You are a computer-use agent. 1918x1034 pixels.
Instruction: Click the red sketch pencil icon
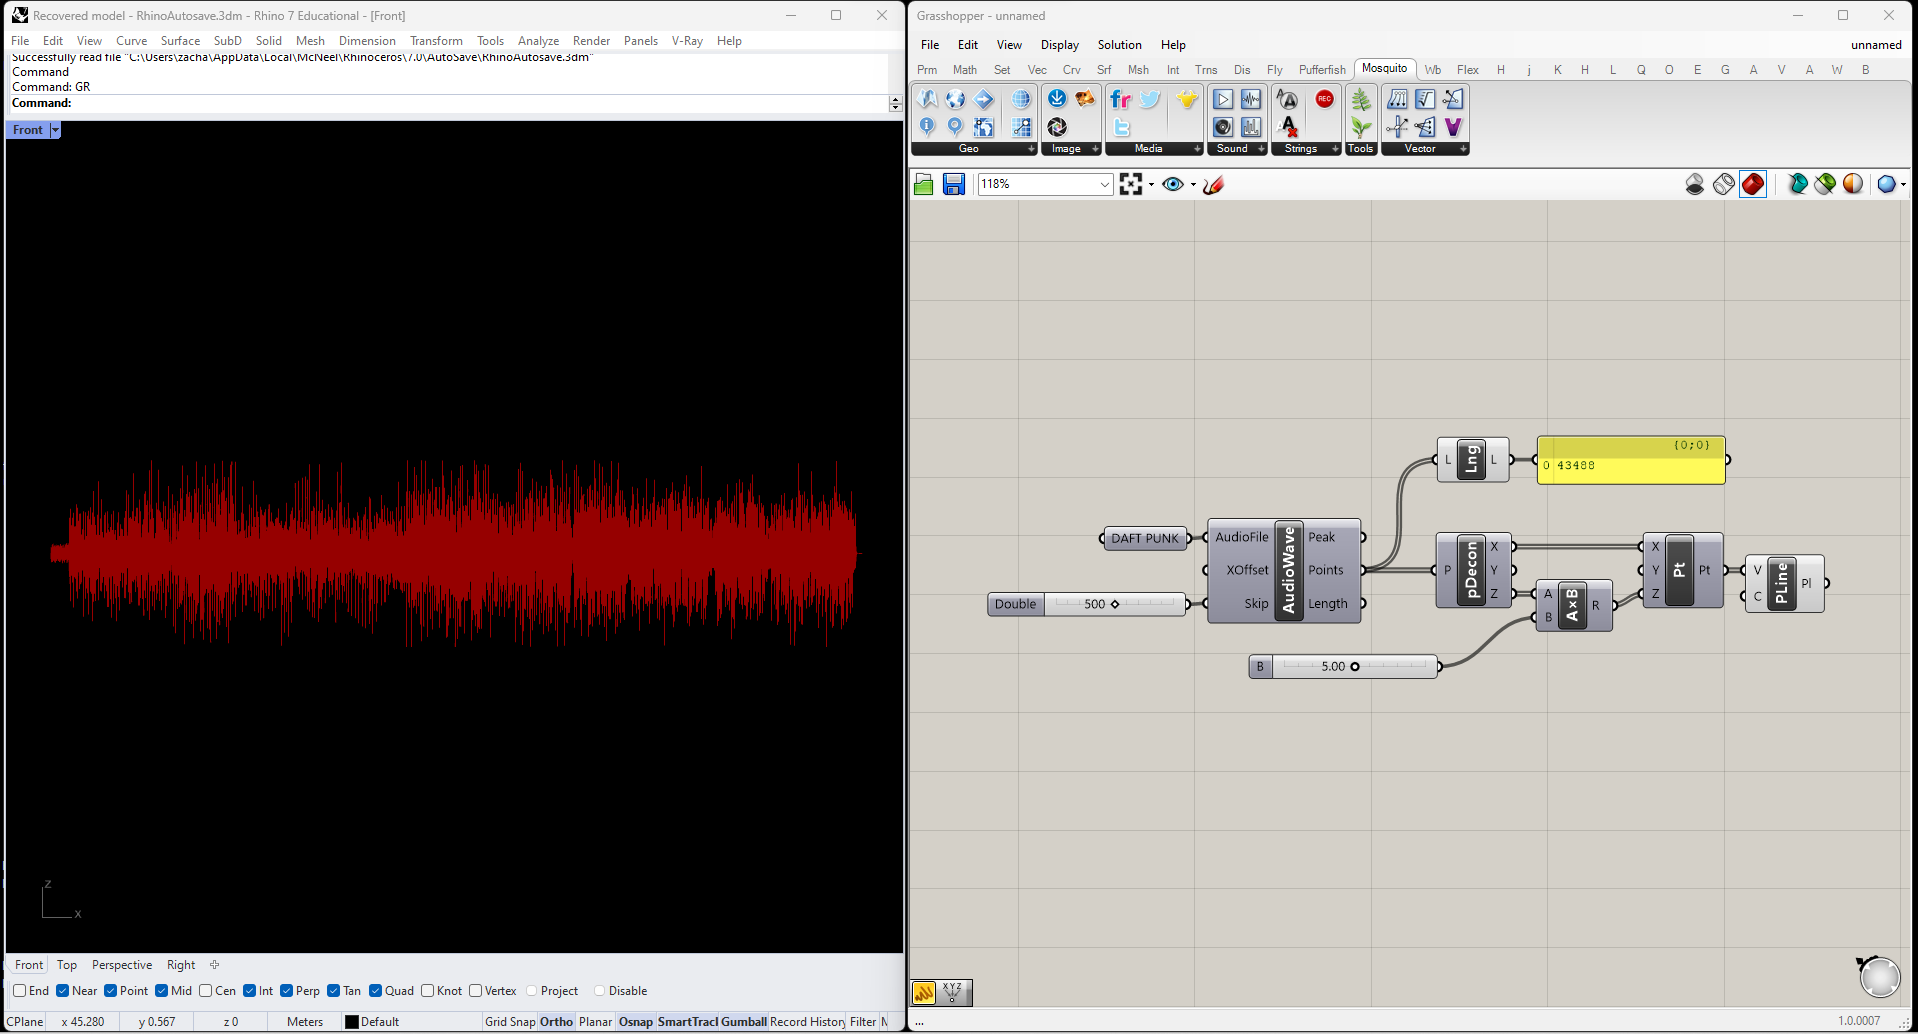(x=1213, y=184)
